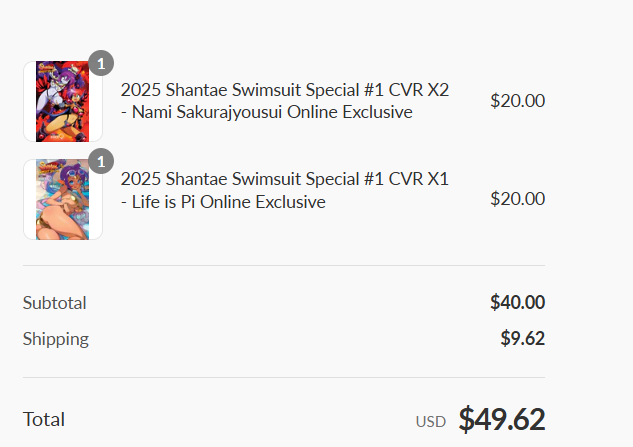This screenshot has height=447, width=633.
Task: Click the $9.62 shipping cost
Action: [x=523, y=338]
